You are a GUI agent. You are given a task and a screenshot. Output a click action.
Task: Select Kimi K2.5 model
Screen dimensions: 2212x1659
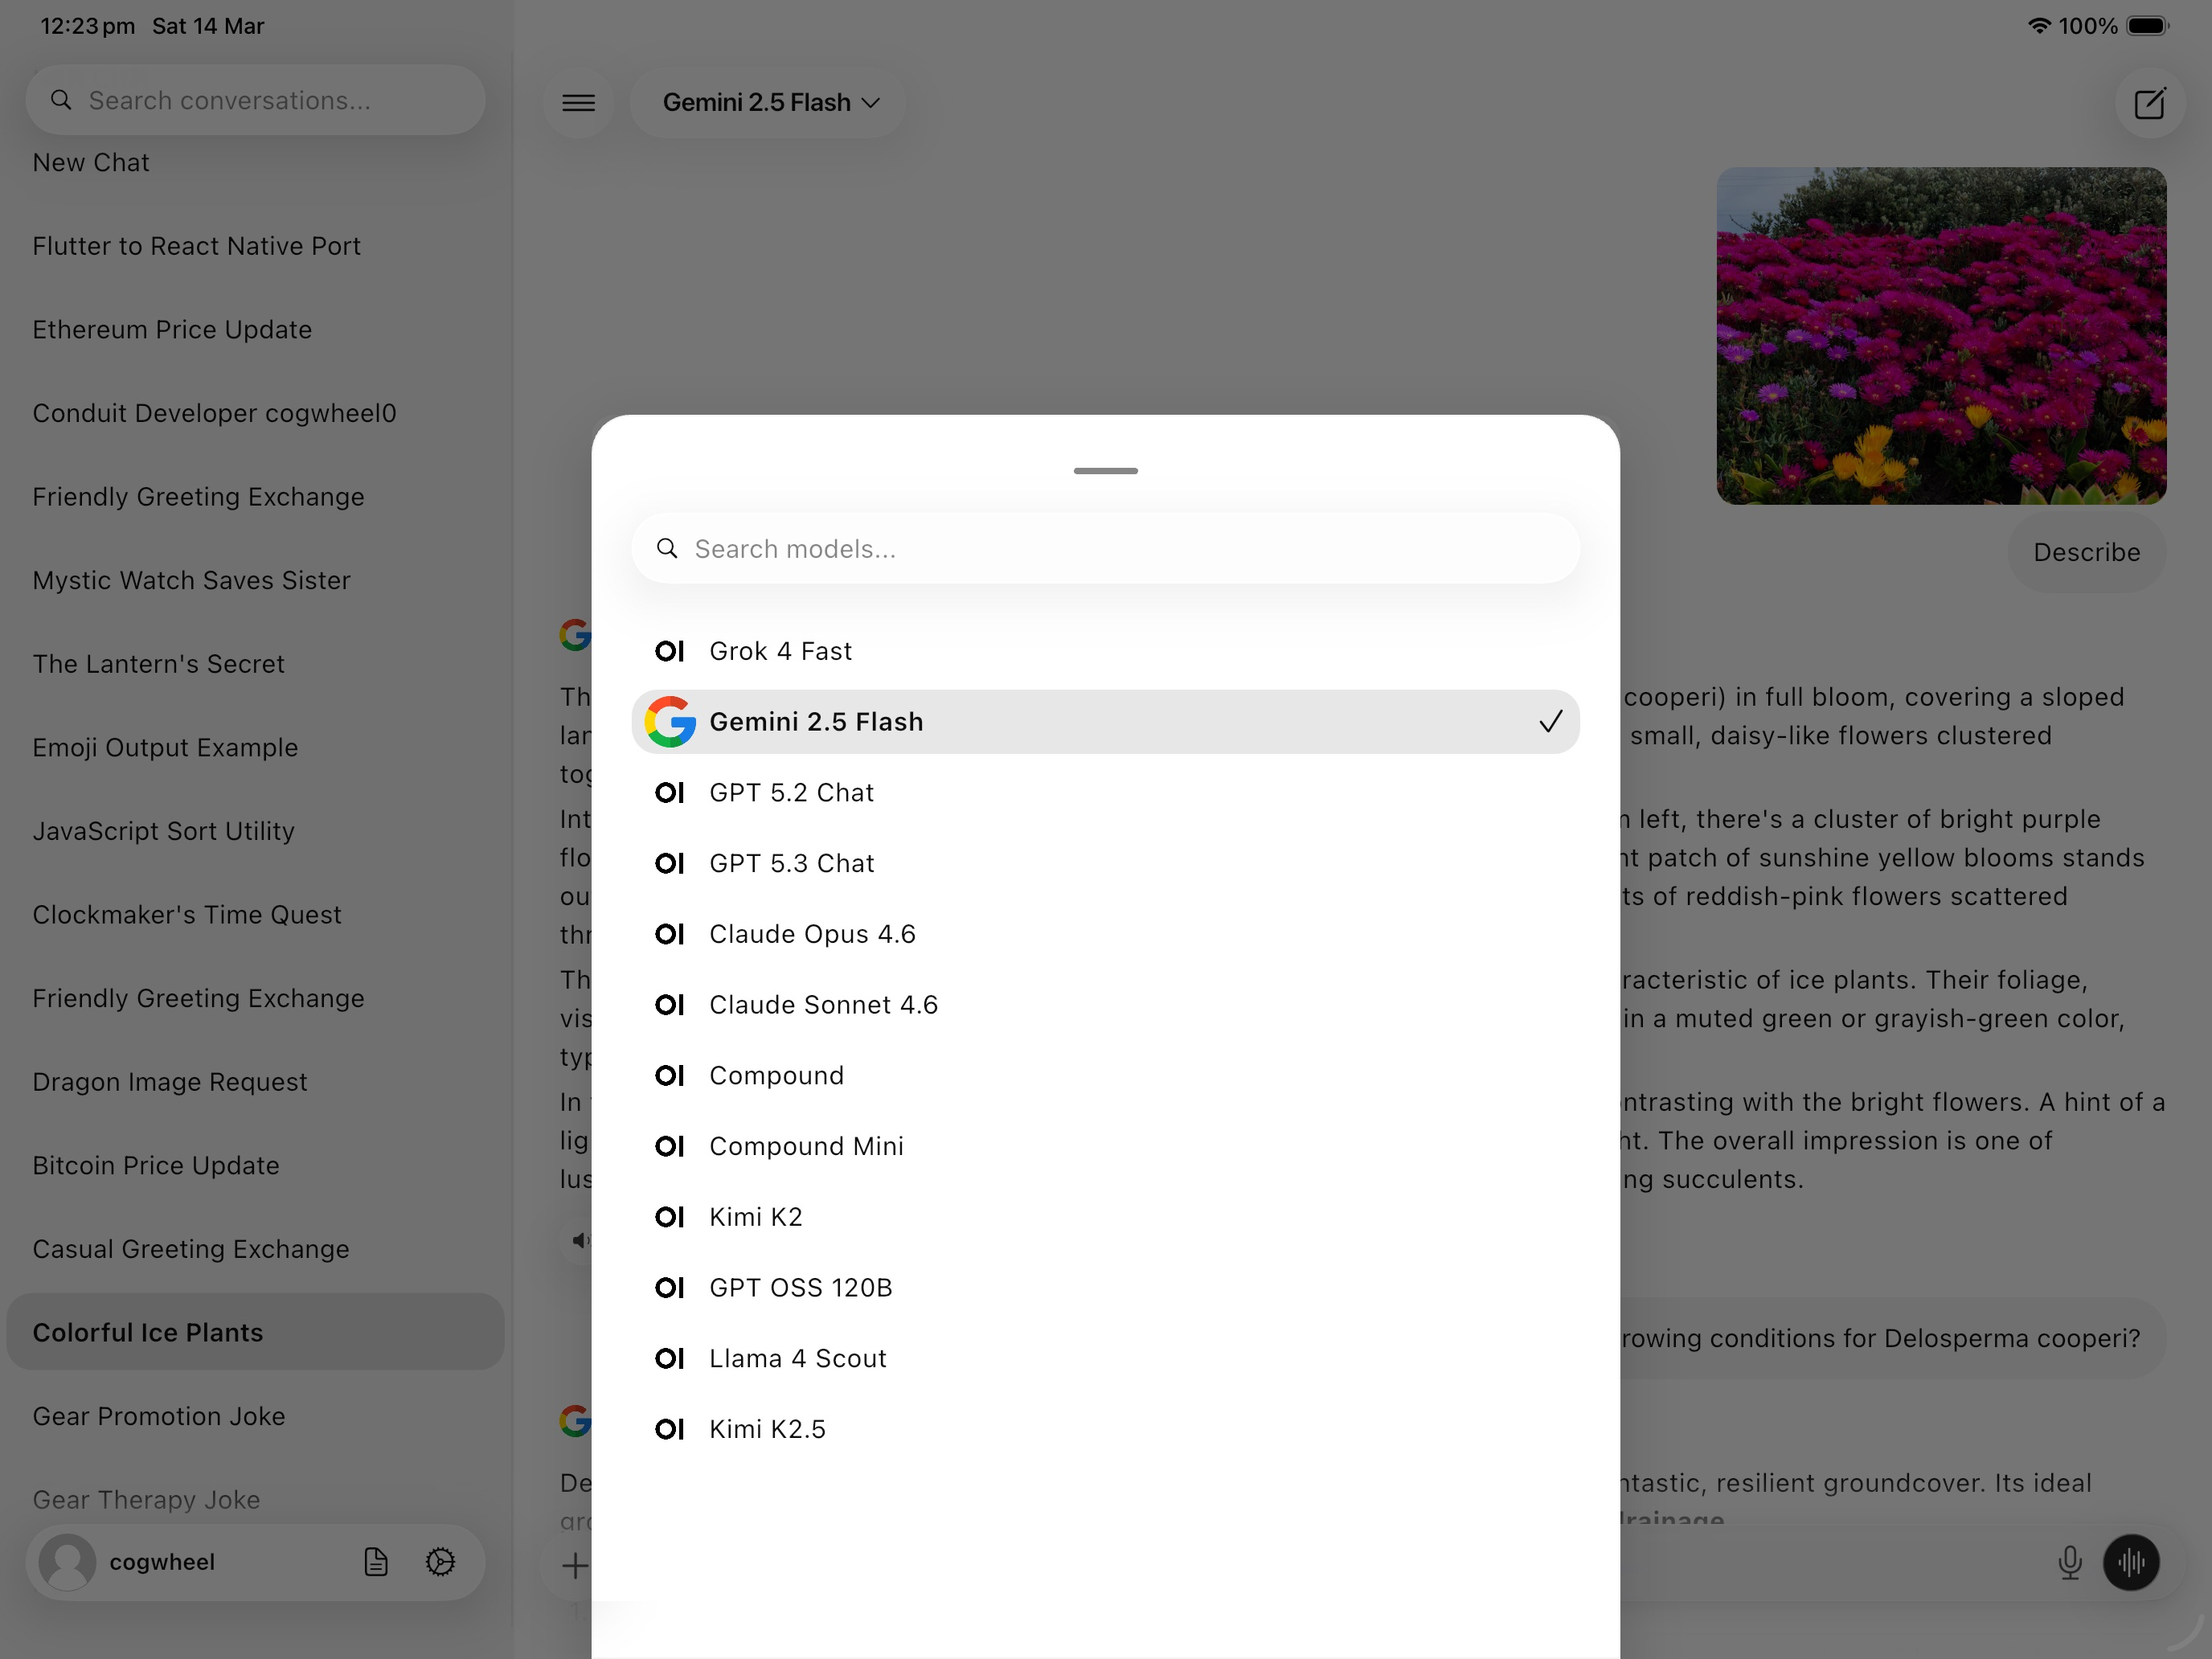[1105, 1429]
